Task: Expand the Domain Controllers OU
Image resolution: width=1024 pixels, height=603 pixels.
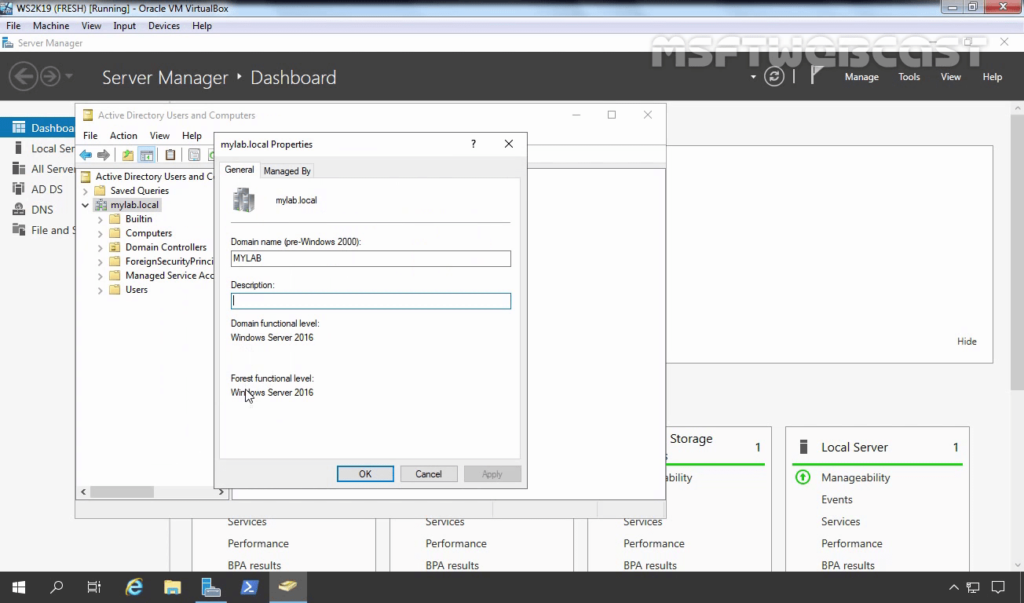Action: pos(100,248)
